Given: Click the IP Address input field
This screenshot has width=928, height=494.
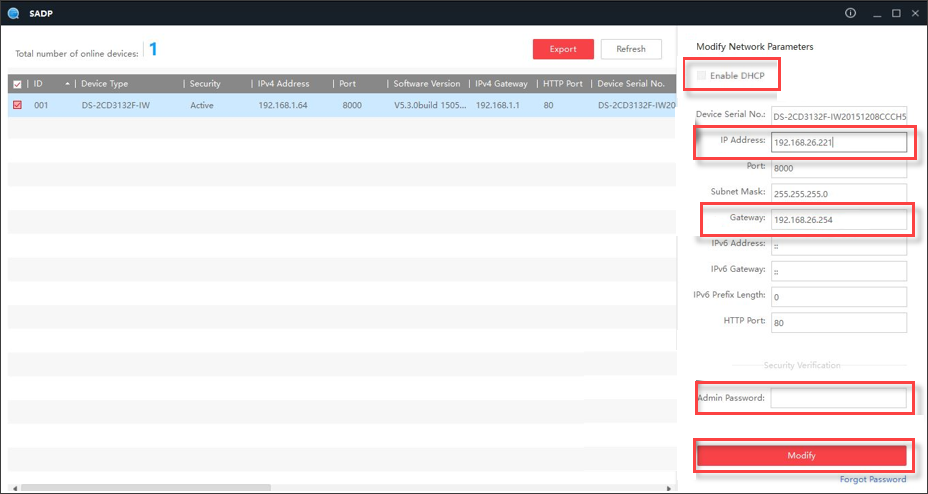Looking at the screenshot, I should 839,142.
